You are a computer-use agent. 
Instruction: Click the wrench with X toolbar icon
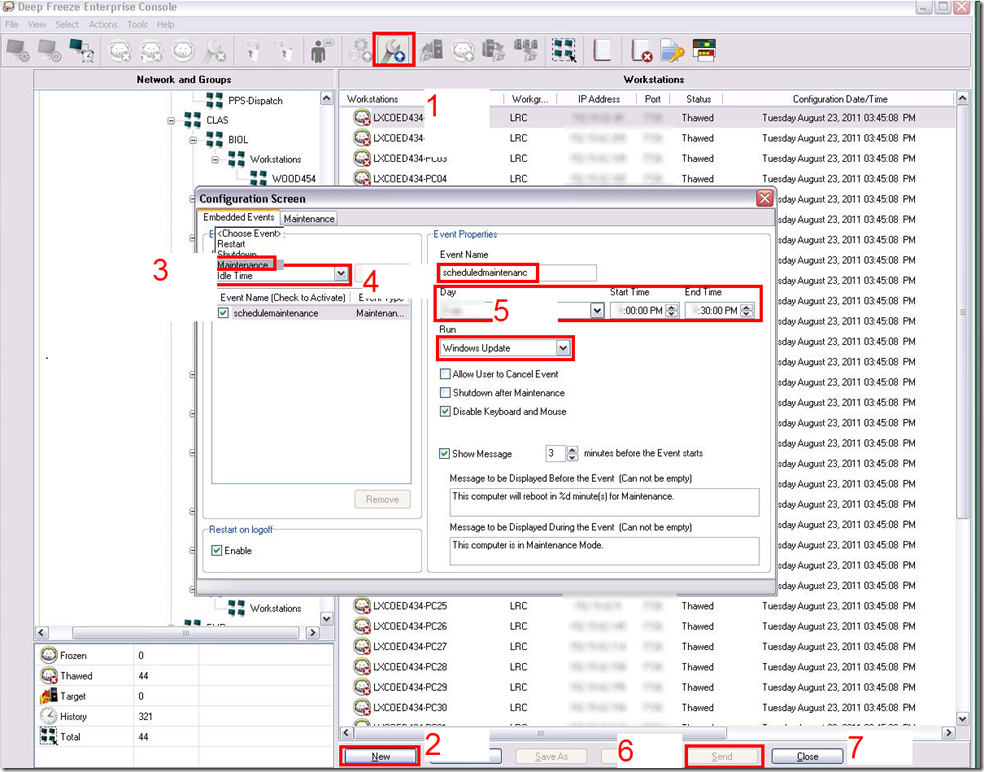pos(215,51)
